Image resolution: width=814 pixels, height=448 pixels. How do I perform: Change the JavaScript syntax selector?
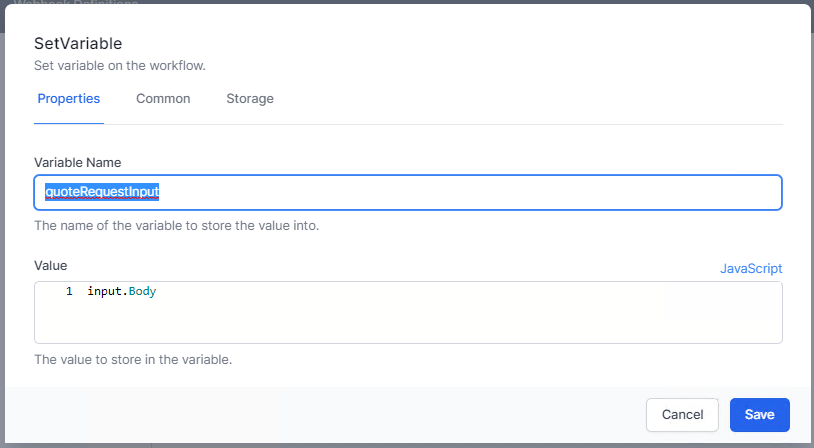click(x=751, y=268)
